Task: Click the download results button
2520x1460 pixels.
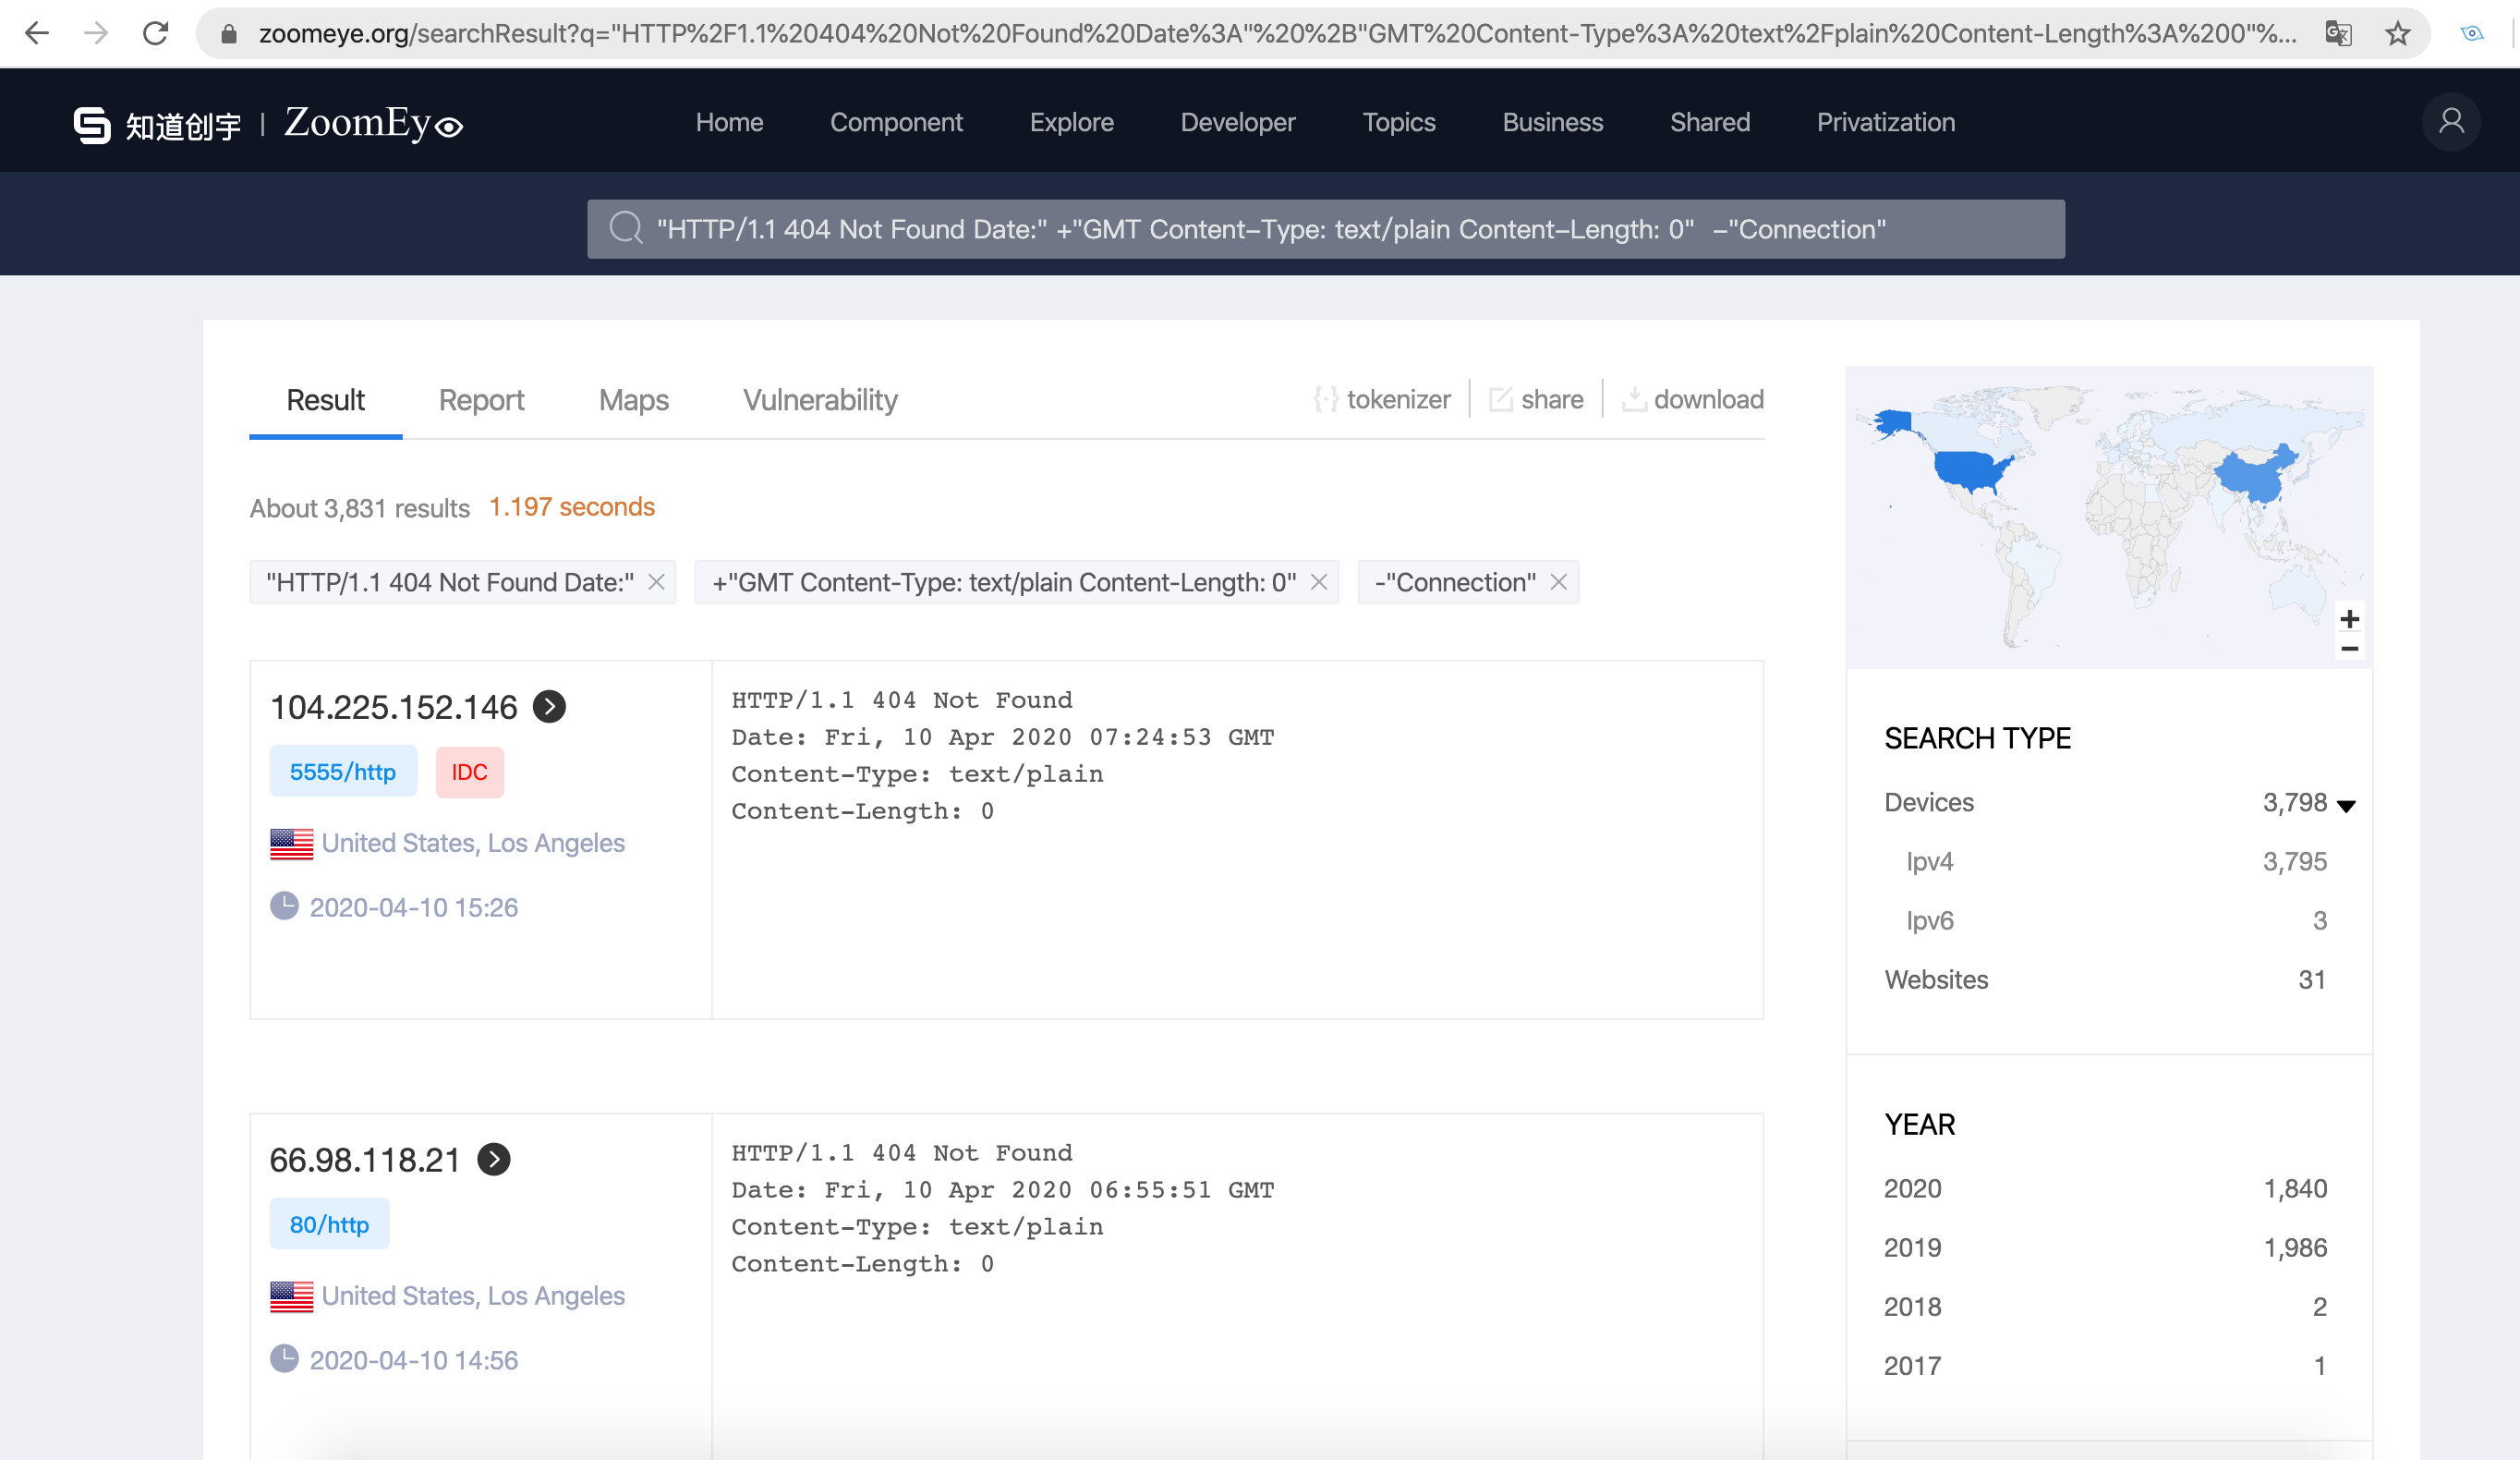Action: tap(1693, 399)
